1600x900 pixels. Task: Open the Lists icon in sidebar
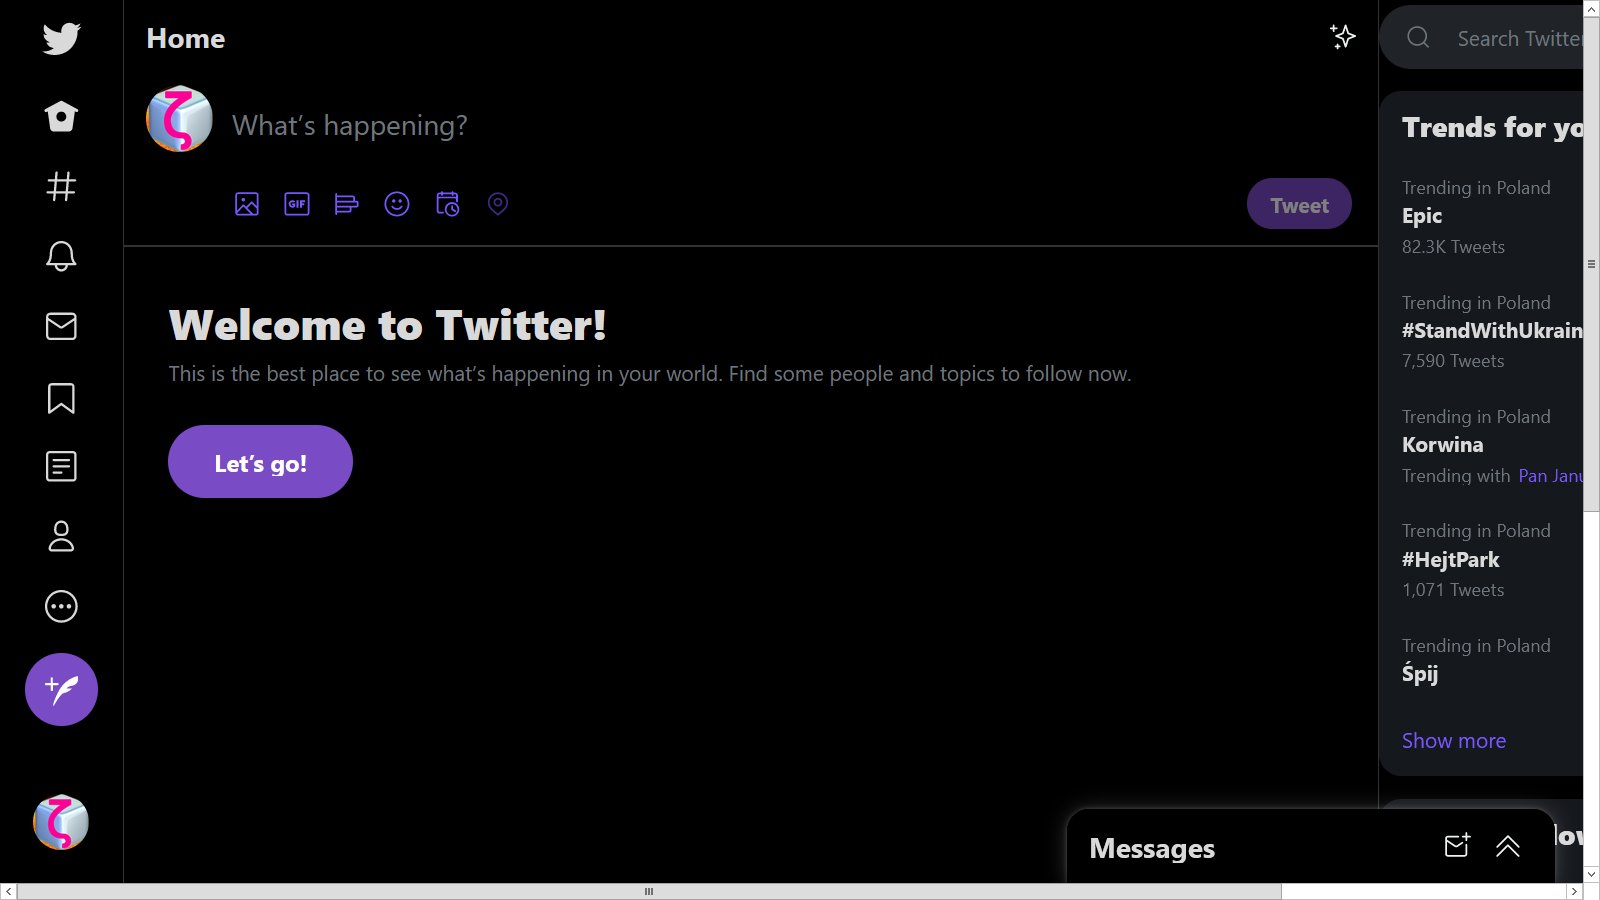click(61, 466)
